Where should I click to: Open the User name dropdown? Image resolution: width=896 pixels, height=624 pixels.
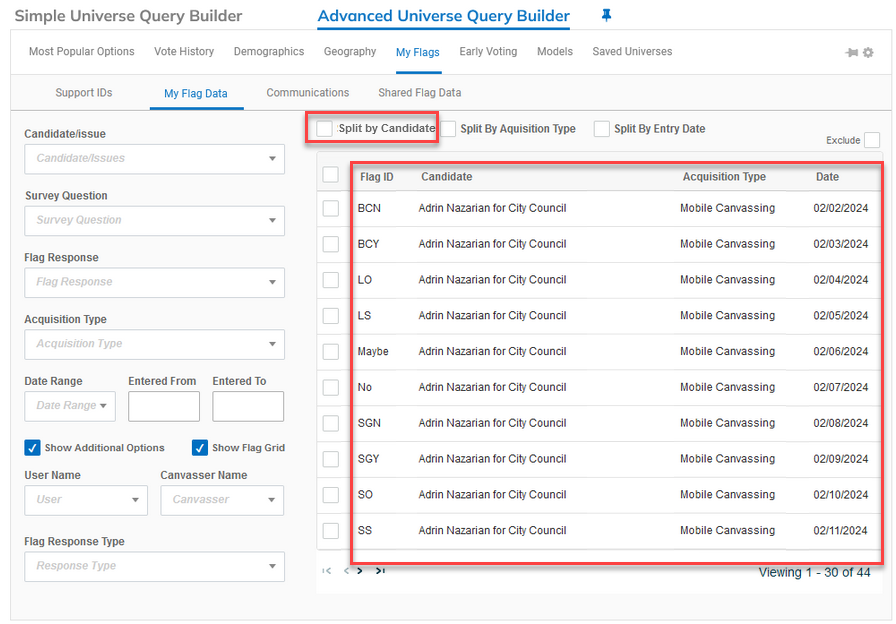click(86, 500)
